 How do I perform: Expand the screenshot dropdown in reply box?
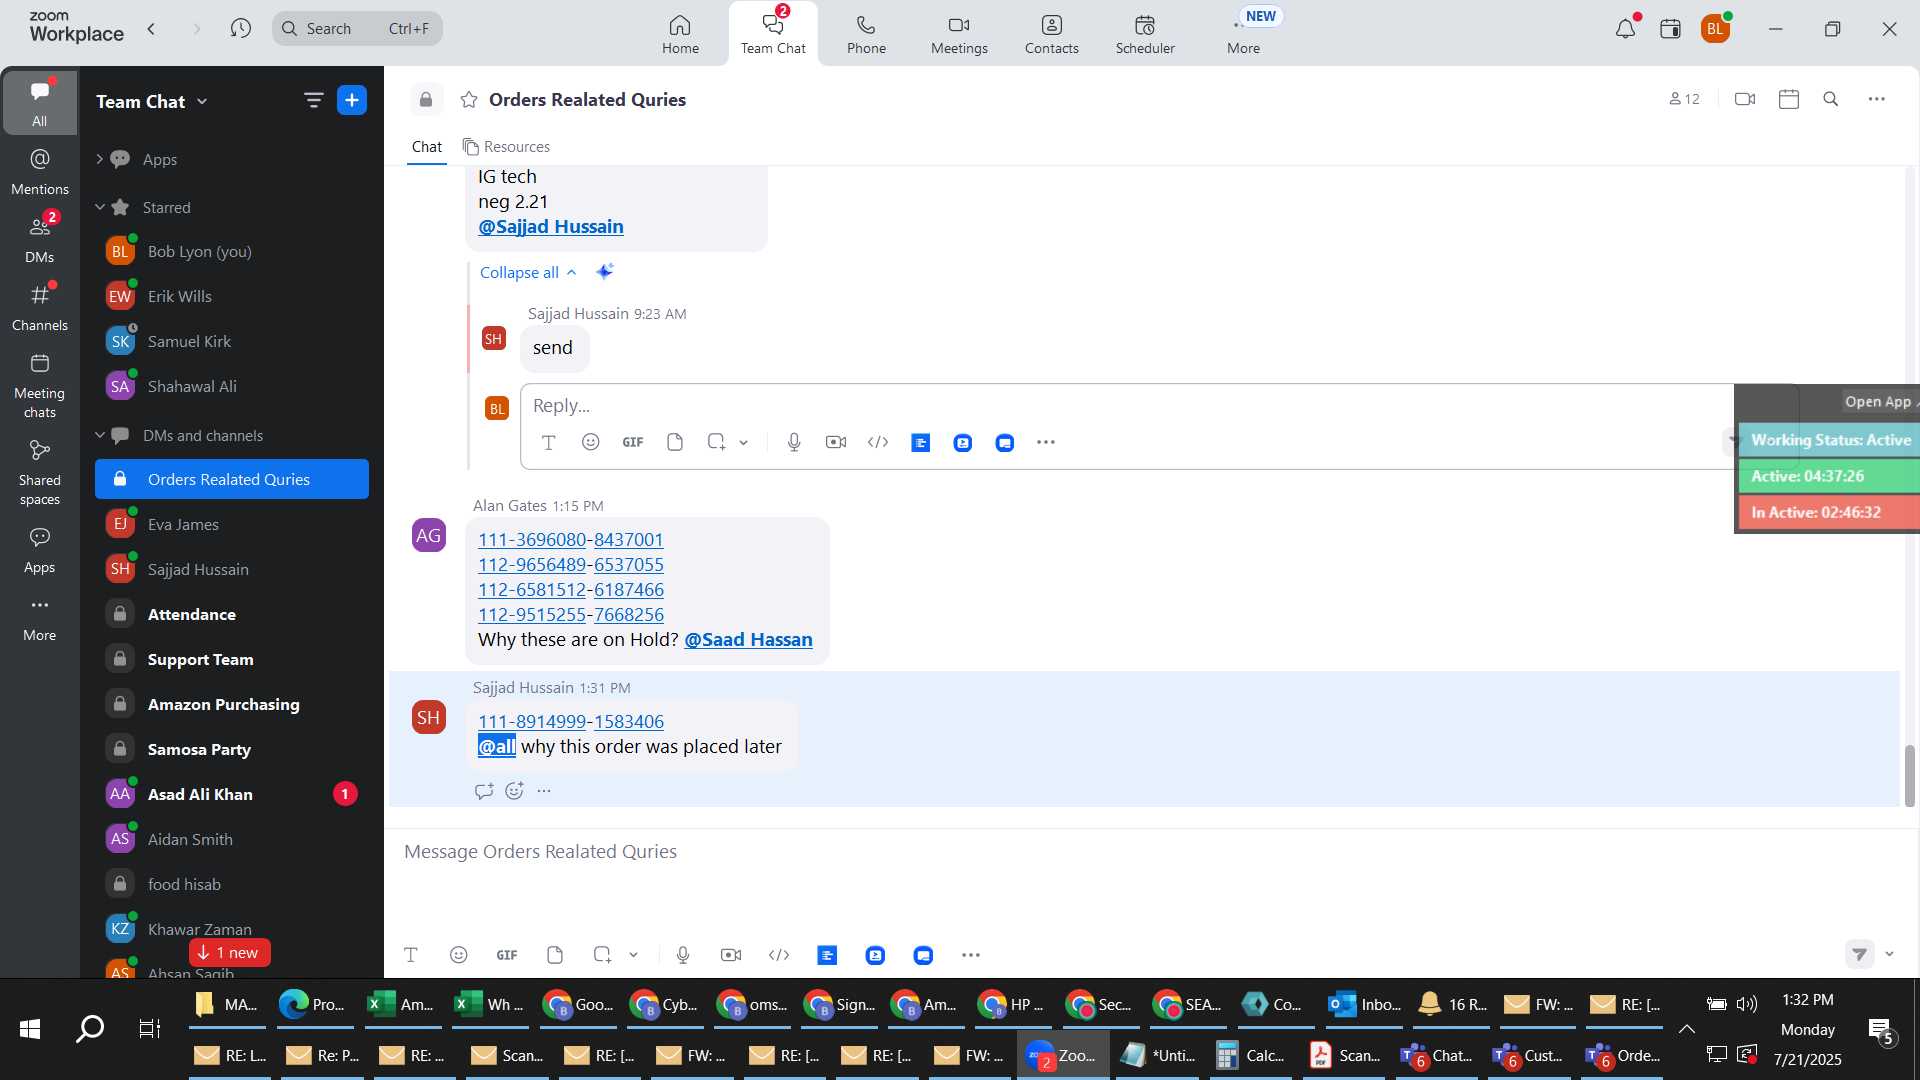click(x=743, y=442)
